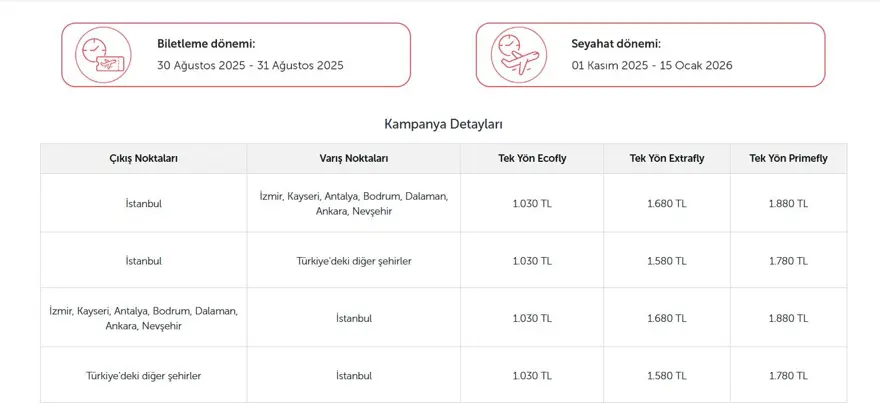This screenshot has height=419, width=880.
Task: Click the "Kampanya Detayları" heading
Action: [443, 124]
